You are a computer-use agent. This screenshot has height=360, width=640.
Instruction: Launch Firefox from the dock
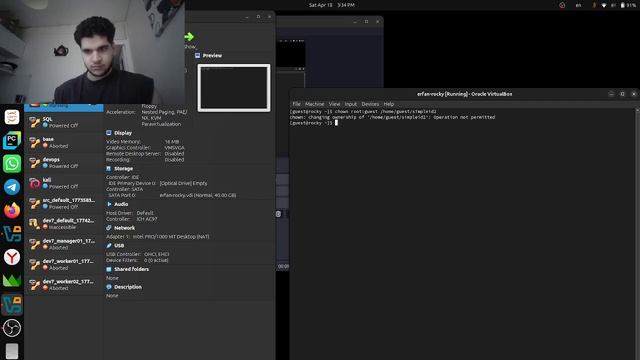(12, 210)
